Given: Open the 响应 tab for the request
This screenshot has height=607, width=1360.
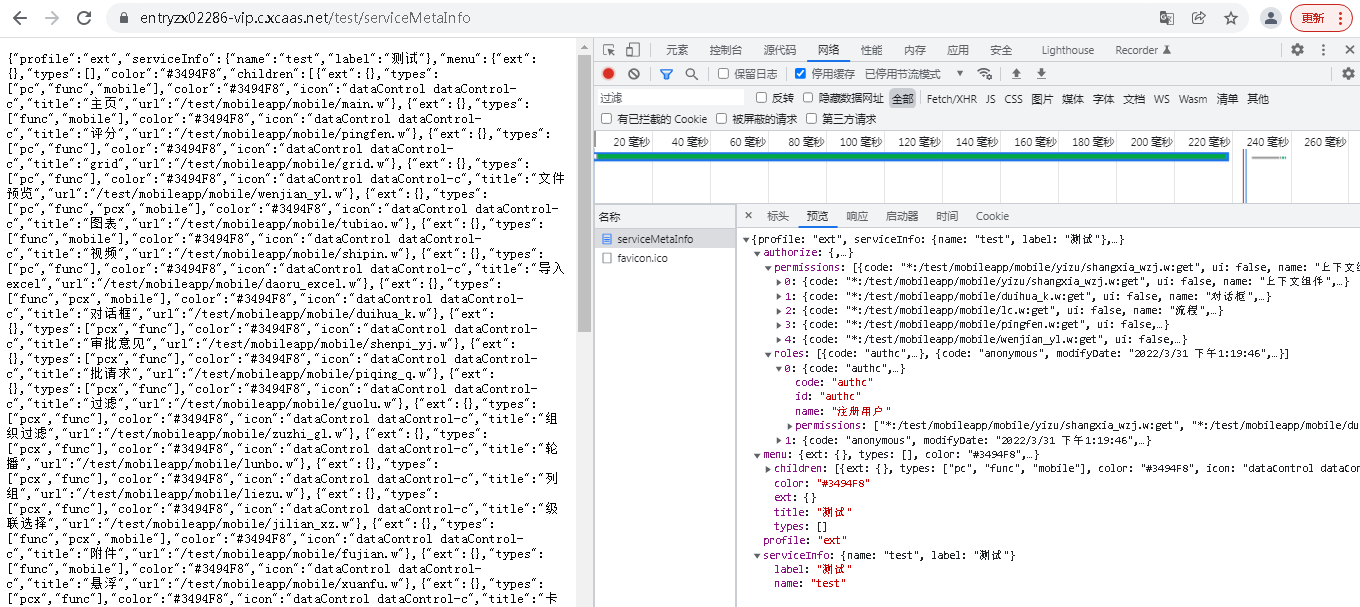Looking at the screenshot, I should (x=857, y=216).
